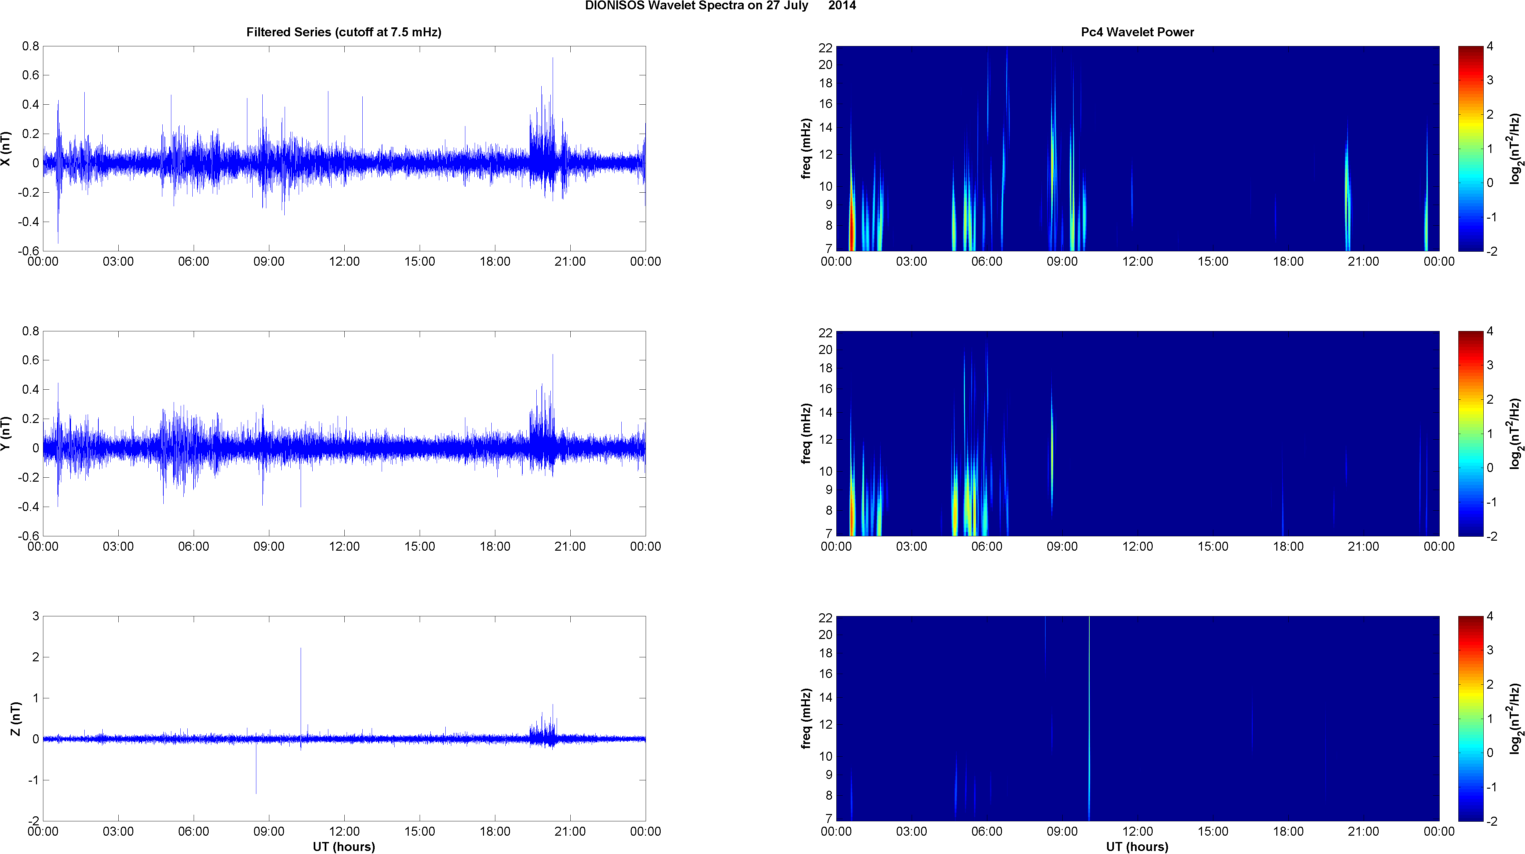Click the X component wavelet power spectrogram

pyautogui.click(x=1137, y=148)
